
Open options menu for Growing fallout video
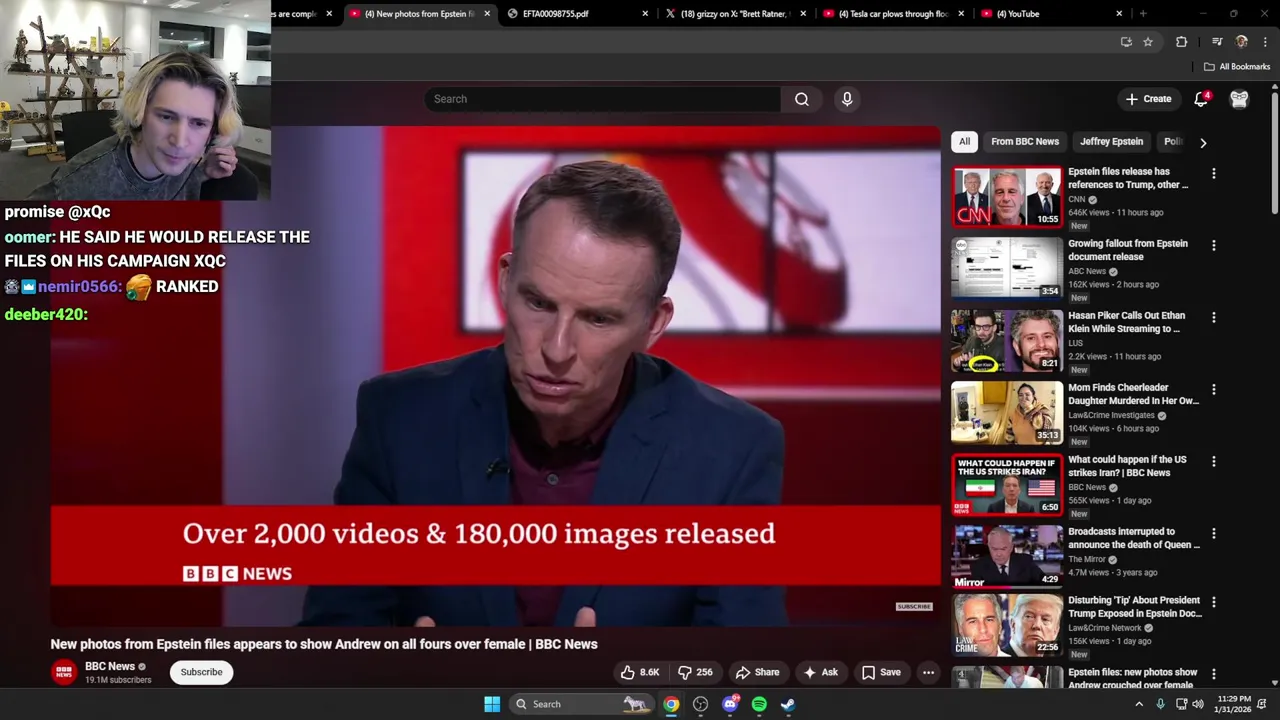[x=1214, y=245]
